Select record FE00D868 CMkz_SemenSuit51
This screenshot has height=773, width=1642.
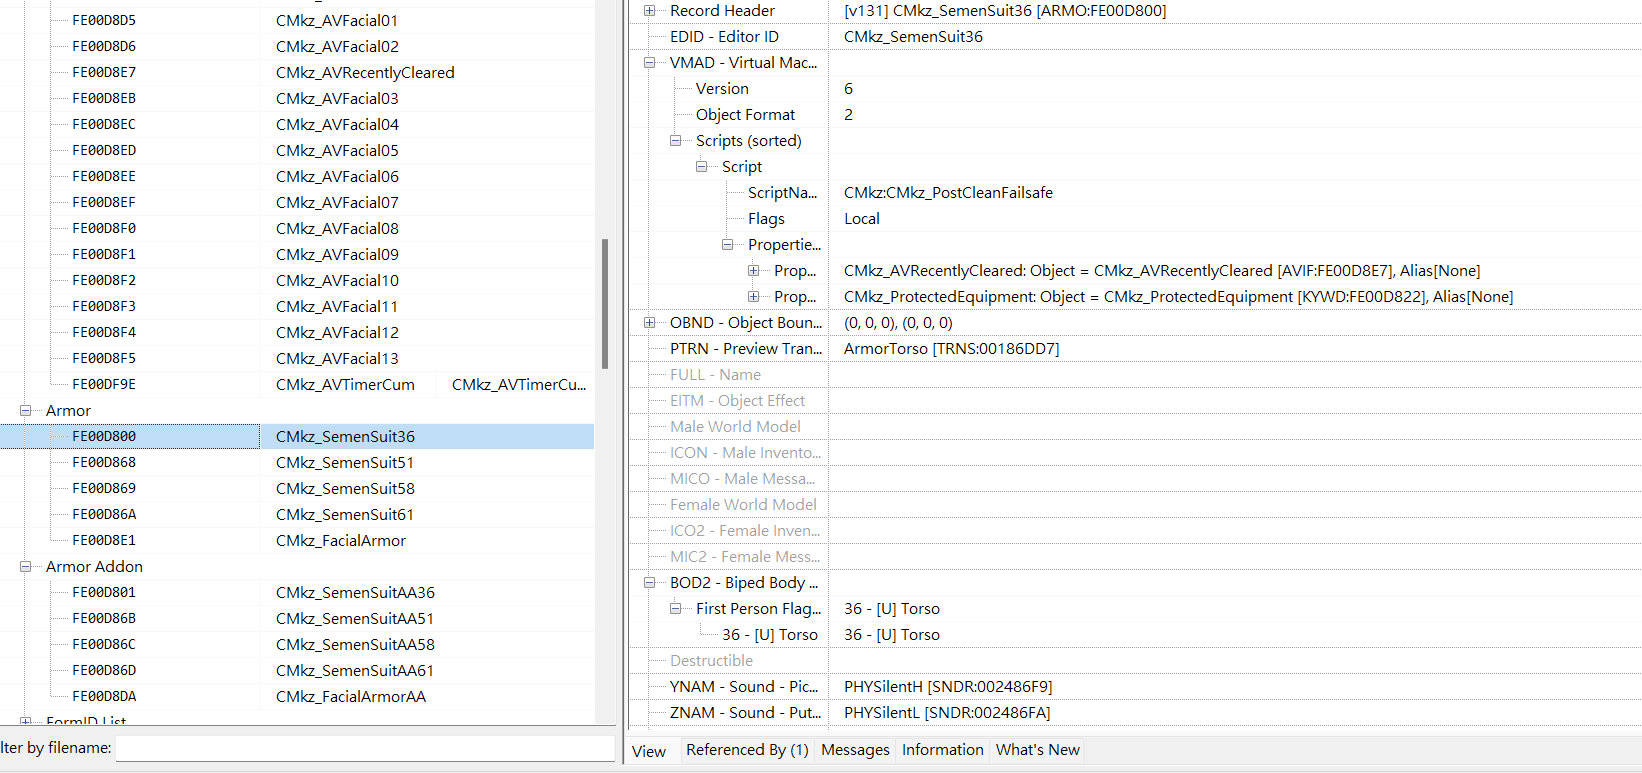pyautogui.click(x=297, y=463)
